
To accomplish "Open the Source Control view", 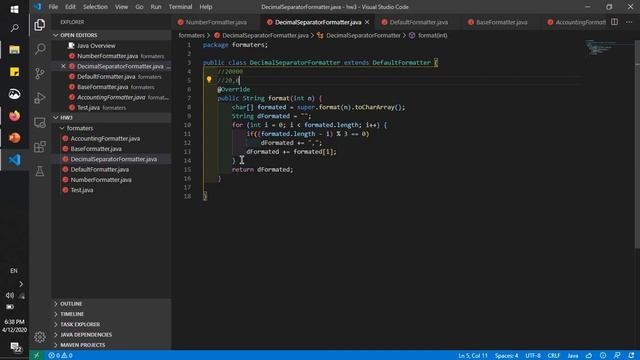I will pyautogui.click(x=40, y=73).
